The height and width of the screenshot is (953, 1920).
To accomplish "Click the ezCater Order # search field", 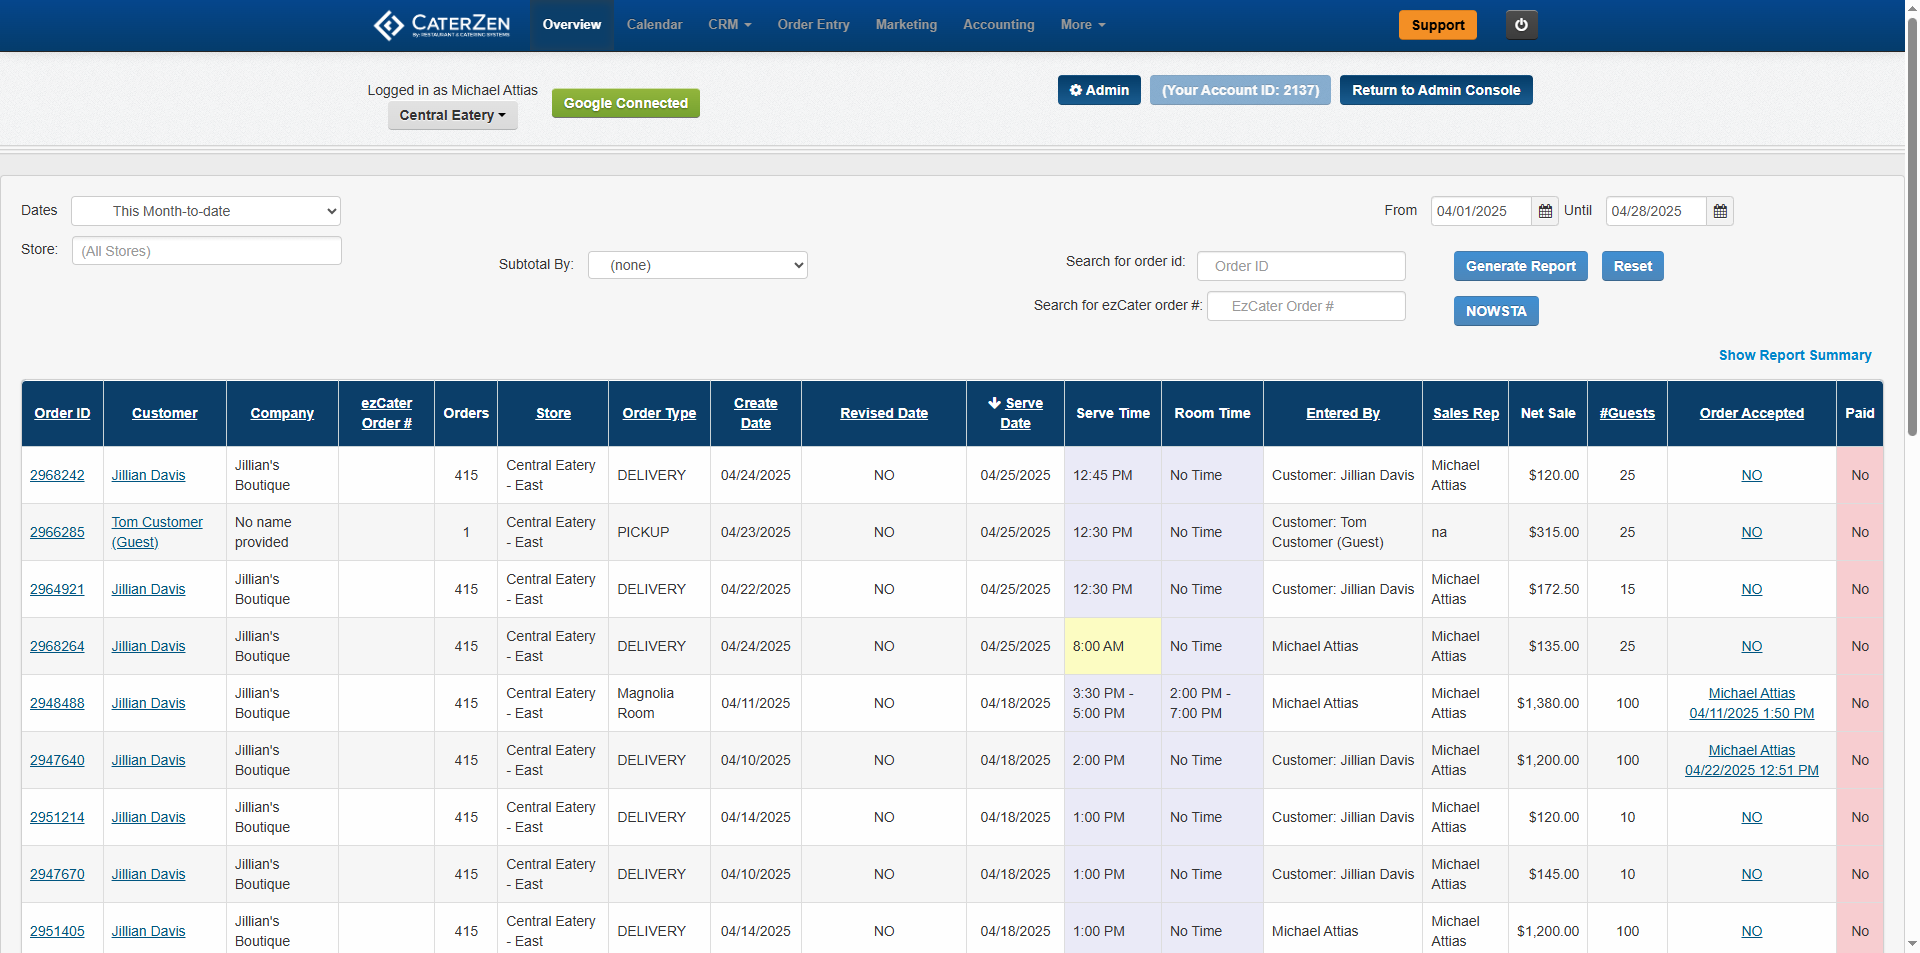I will 1305,306.
